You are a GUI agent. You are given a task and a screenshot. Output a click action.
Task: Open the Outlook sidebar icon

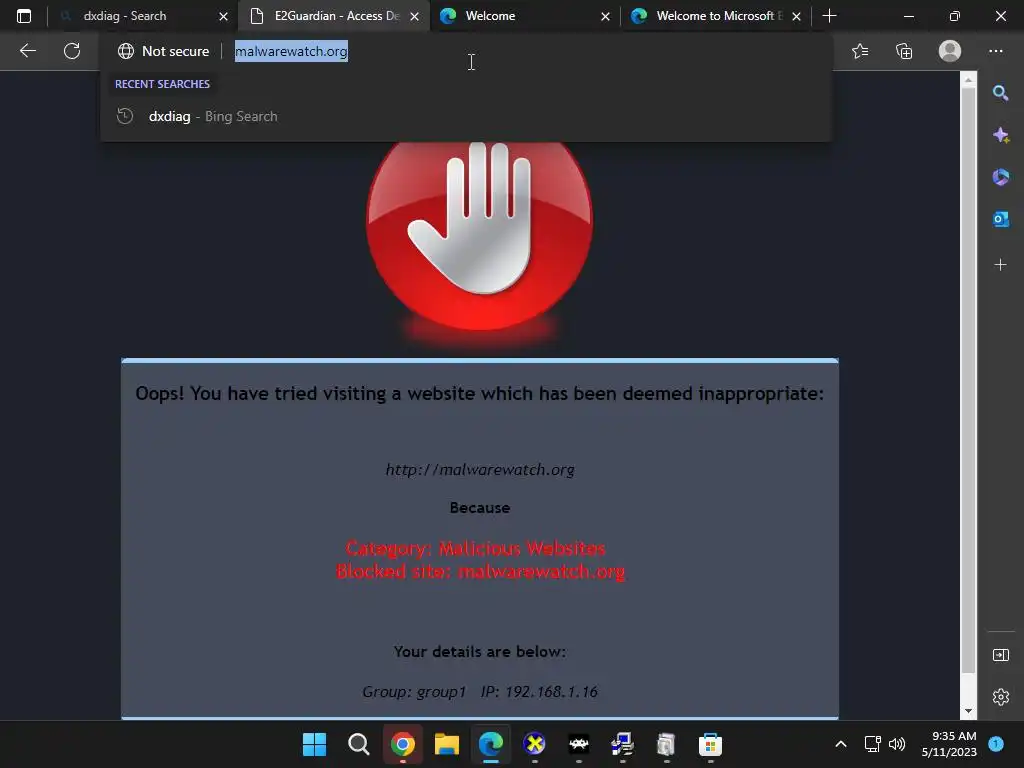1000,219
